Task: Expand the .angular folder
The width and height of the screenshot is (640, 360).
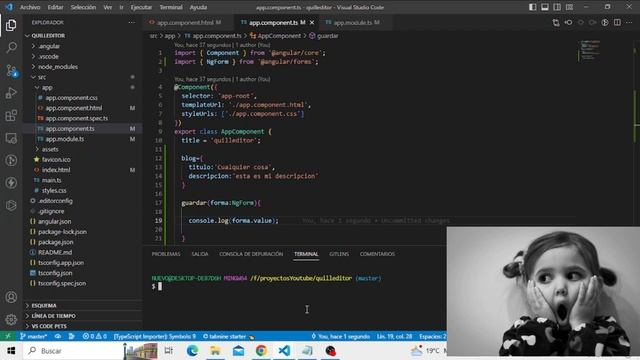Action: pyautogui.click(x=49, y=46)
